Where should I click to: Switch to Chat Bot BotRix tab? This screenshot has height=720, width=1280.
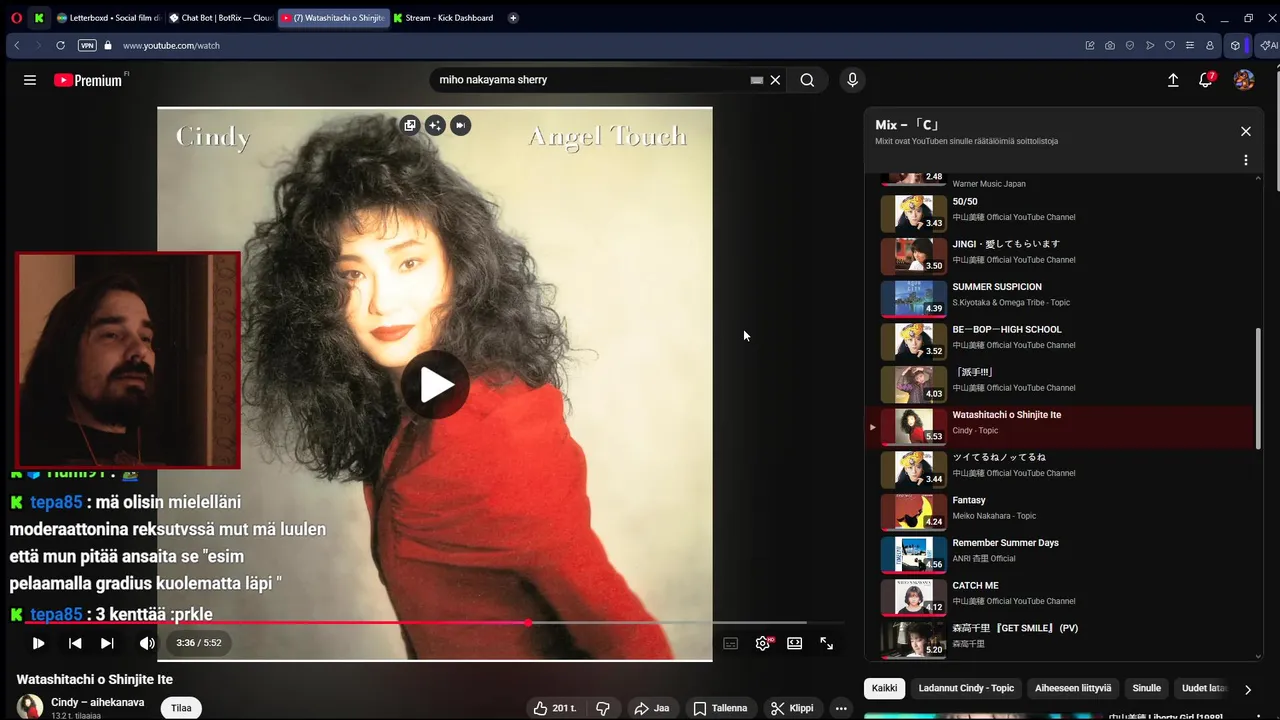click(220, 18)
